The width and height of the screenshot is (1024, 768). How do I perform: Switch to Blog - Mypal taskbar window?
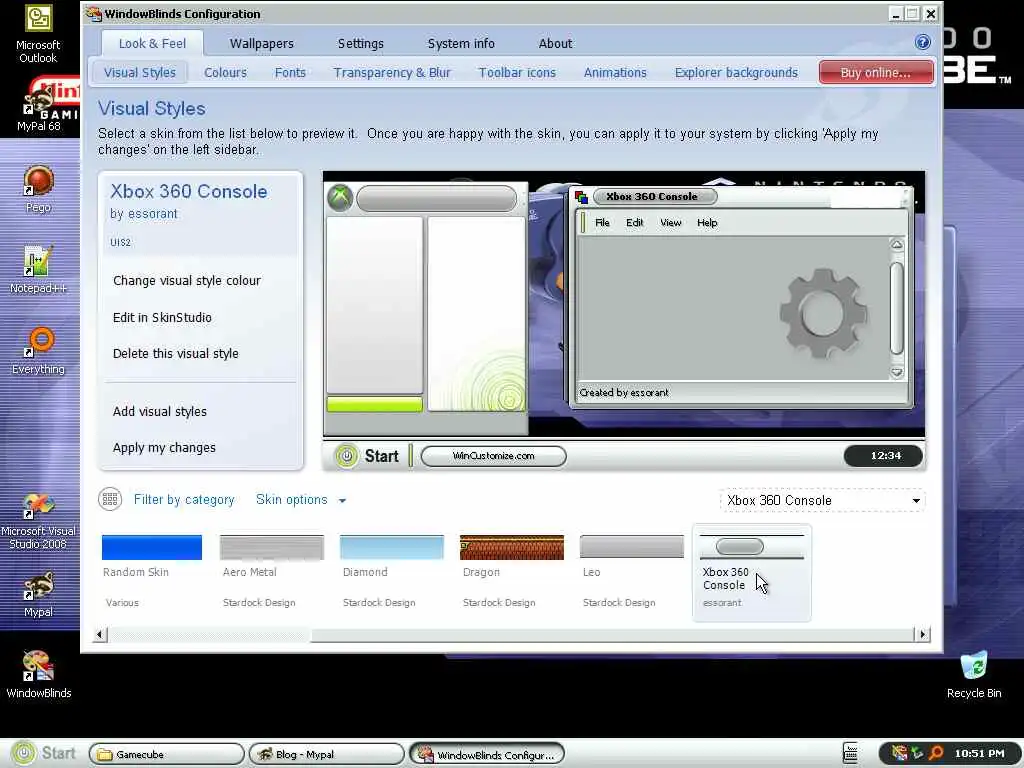point(326,754)
